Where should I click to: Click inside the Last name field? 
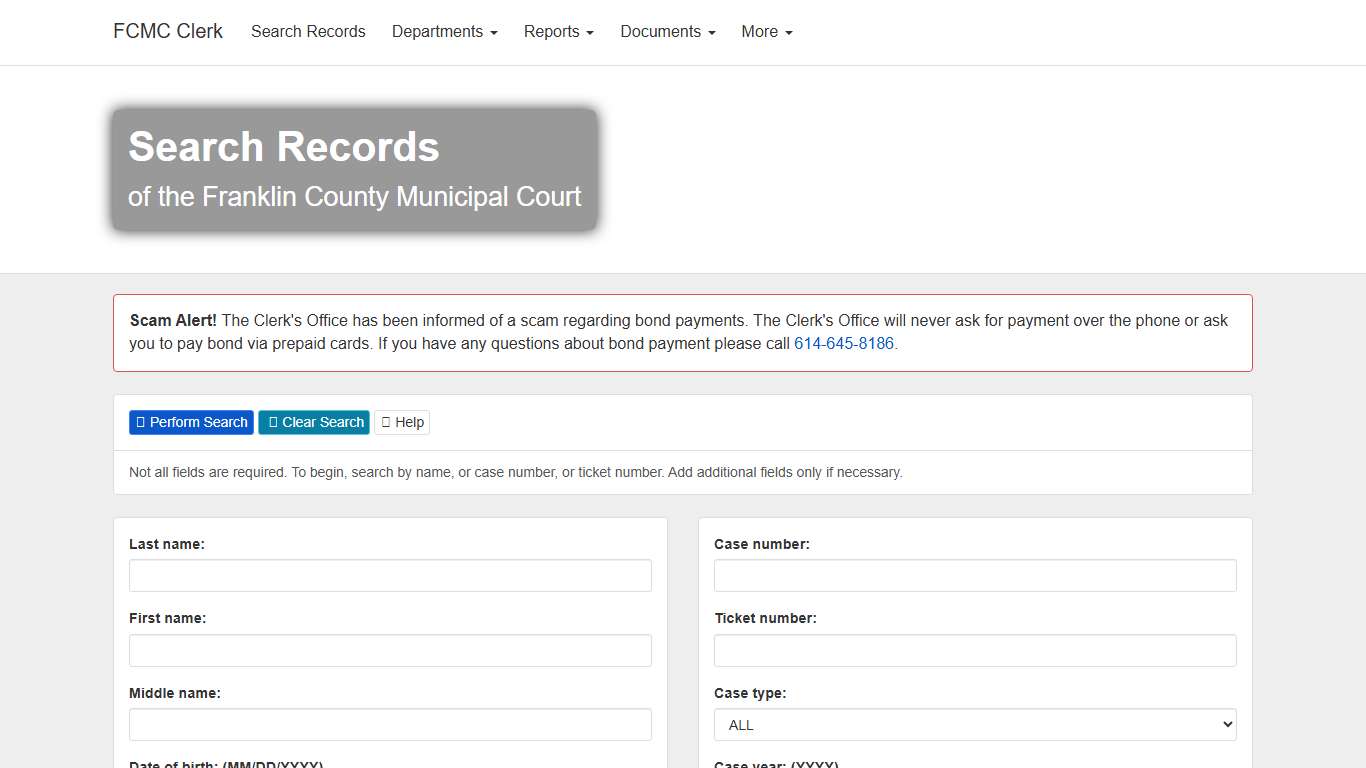[390, 575]
